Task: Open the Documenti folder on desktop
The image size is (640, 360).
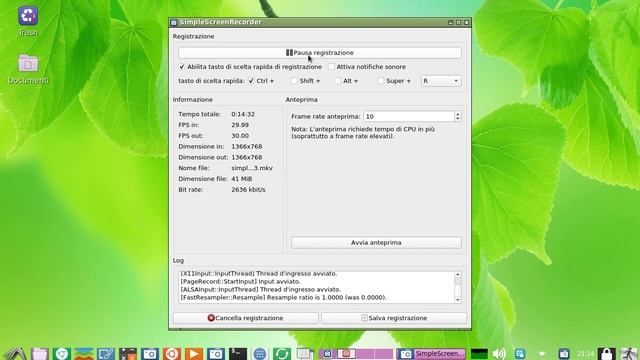Action: (28, 64)
